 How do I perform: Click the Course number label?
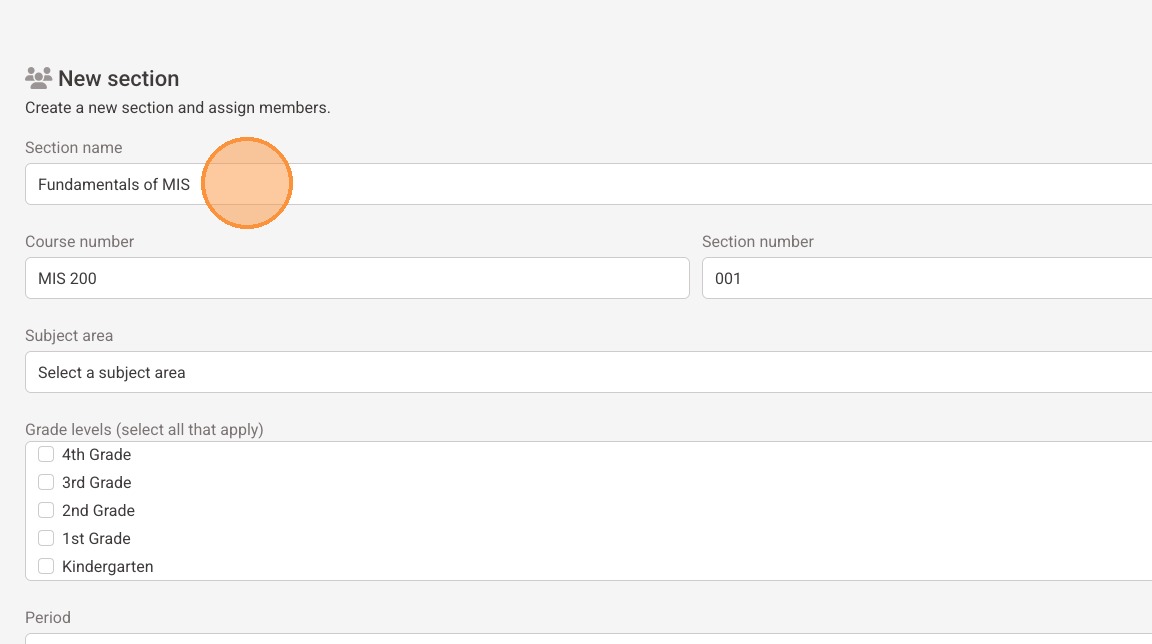click(79, 241)
